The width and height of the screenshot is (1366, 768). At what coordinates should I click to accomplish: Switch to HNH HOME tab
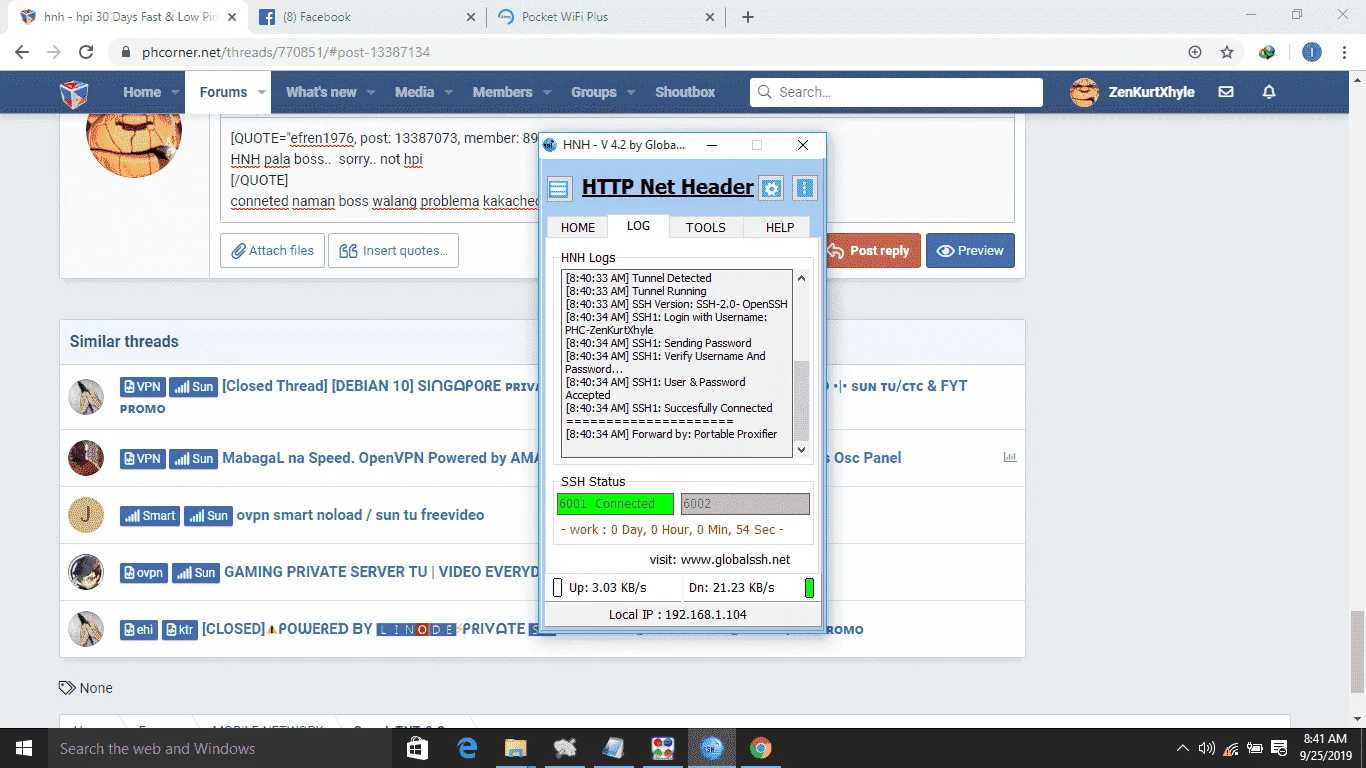click(578, 227)
